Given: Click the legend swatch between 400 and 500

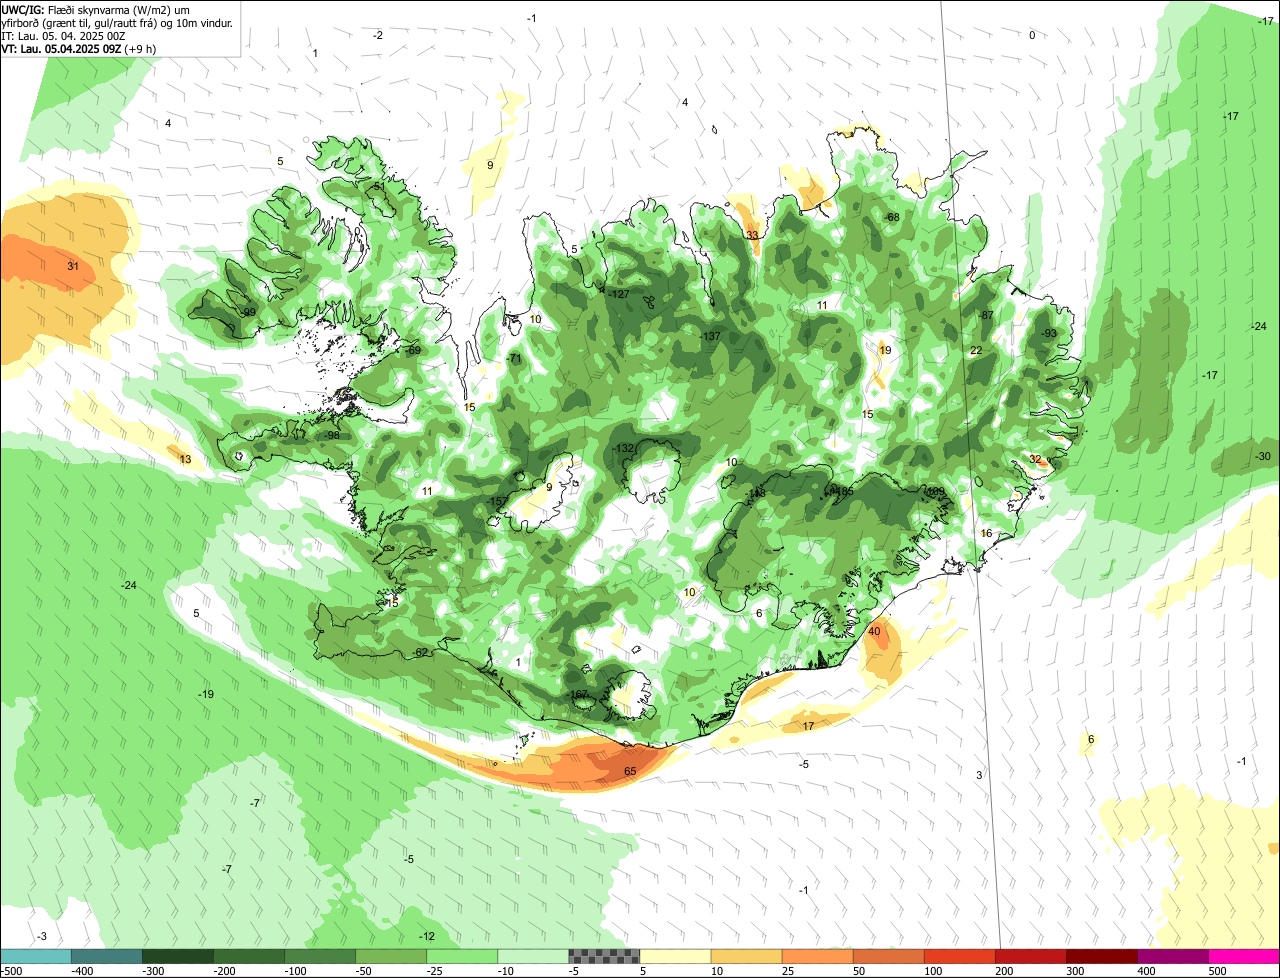Looking at the screenshot, I should coord(1173,957).
